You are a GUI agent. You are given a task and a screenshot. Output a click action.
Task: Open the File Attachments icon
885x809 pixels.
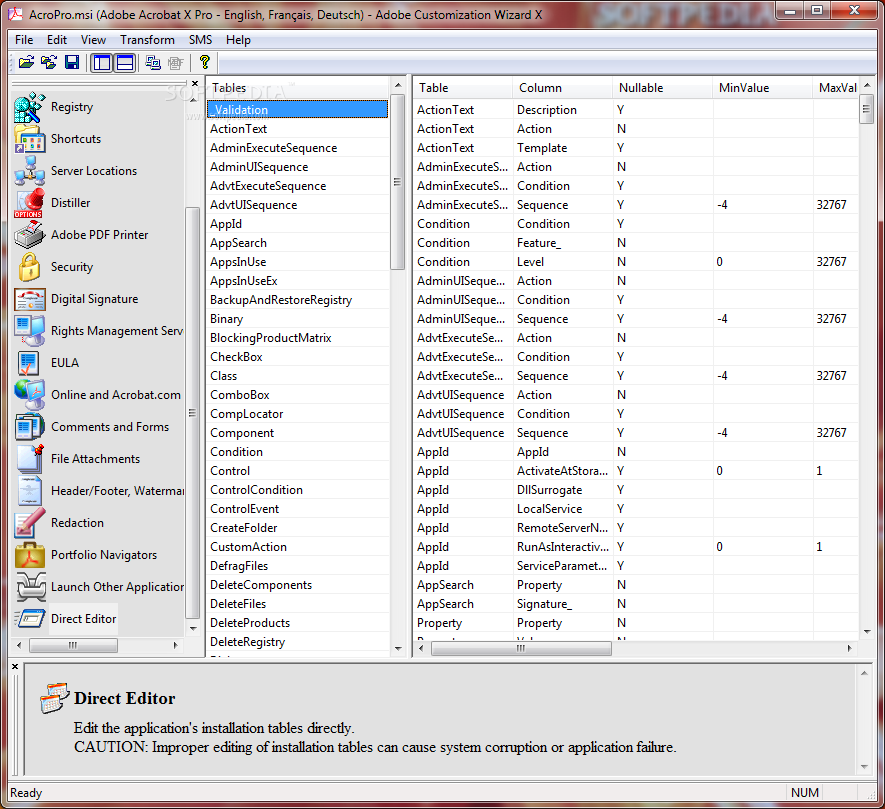[x=29, y=458]
